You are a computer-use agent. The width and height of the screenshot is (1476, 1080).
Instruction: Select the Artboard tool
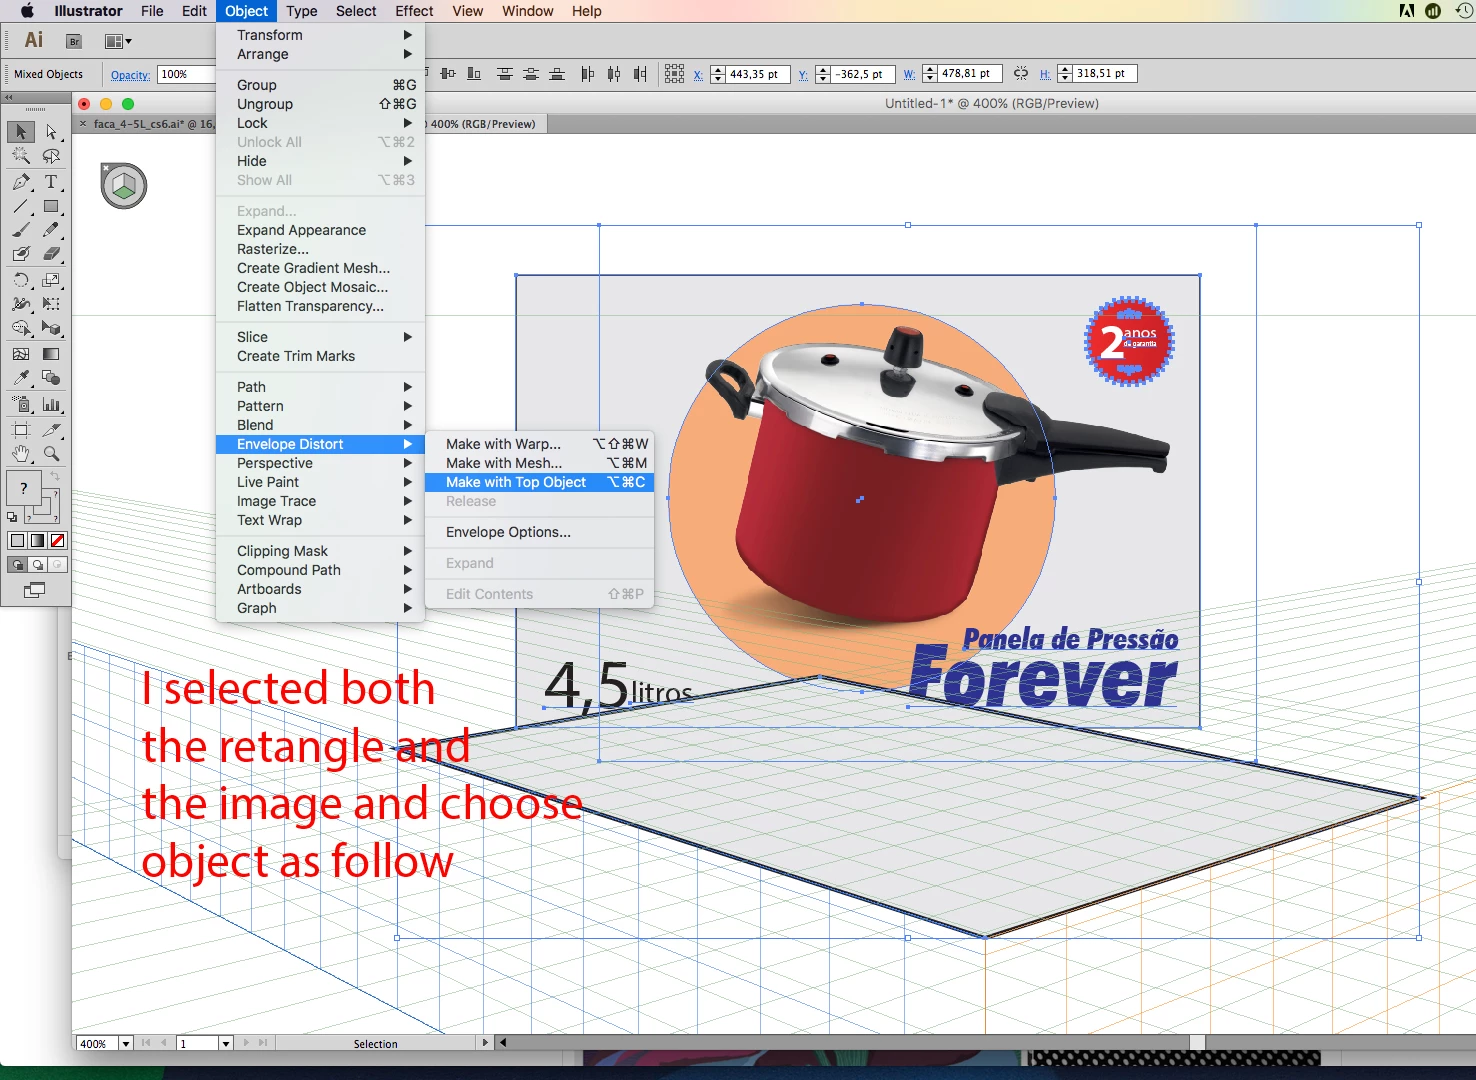(x=21, y=430)
